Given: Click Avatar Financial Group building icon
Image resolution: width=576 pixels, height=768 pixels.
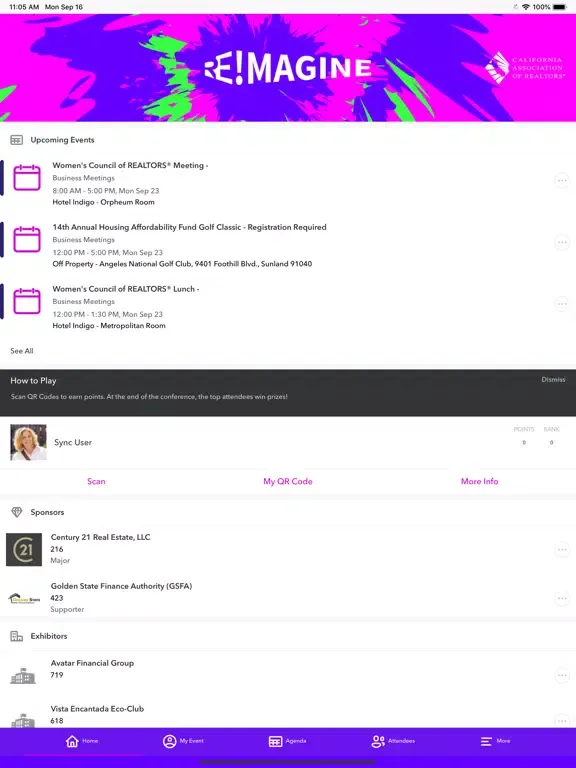Looking at the screenshot, I should point(23,676).
